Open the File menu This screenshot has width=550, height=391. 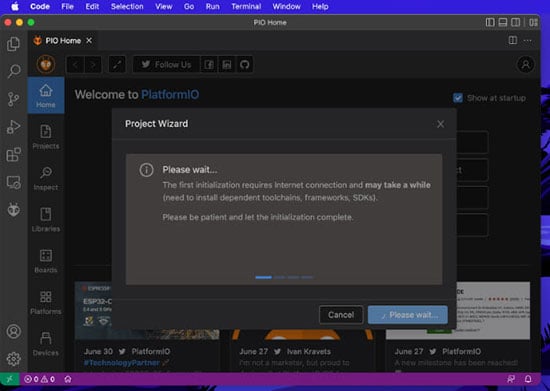coord(67,6)
